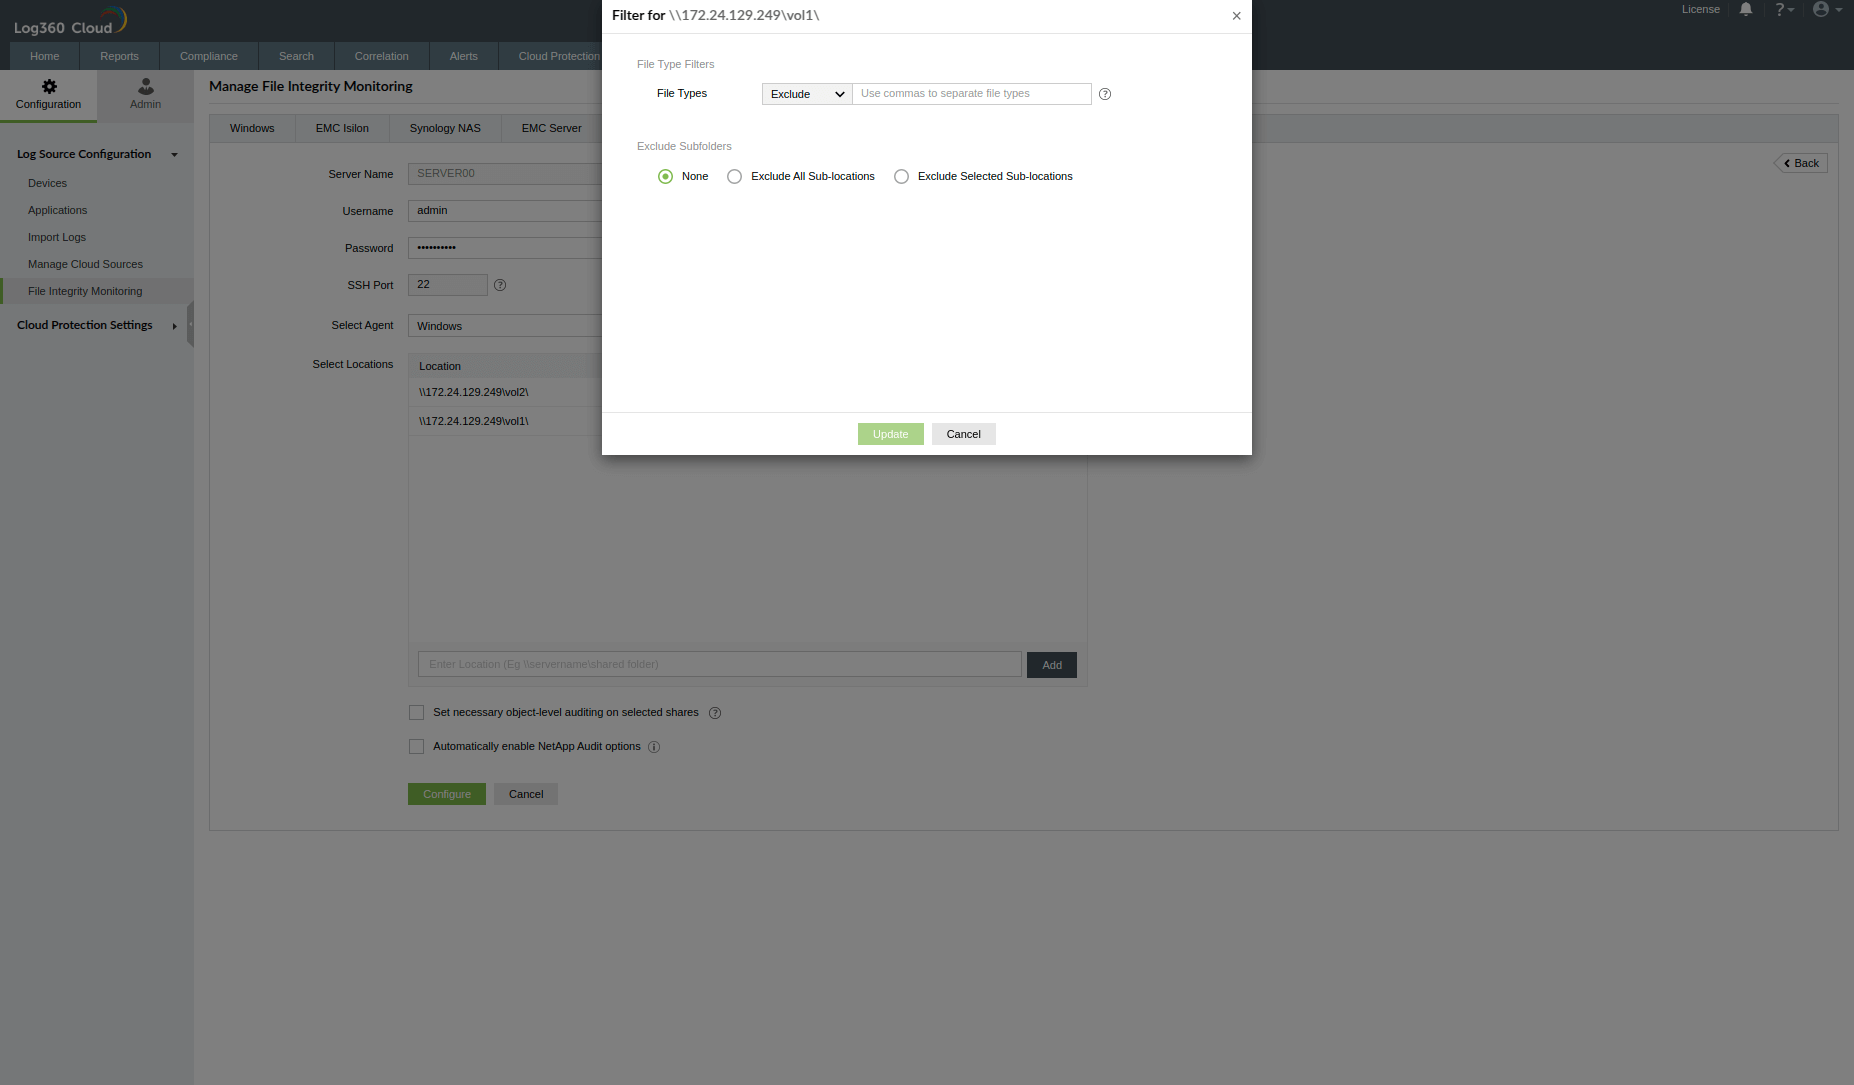Image resolution: width=1854 pixels, height=1085 pixels.
Task: Enable object-level auditing on selected shares
Action: click(416, 712)
